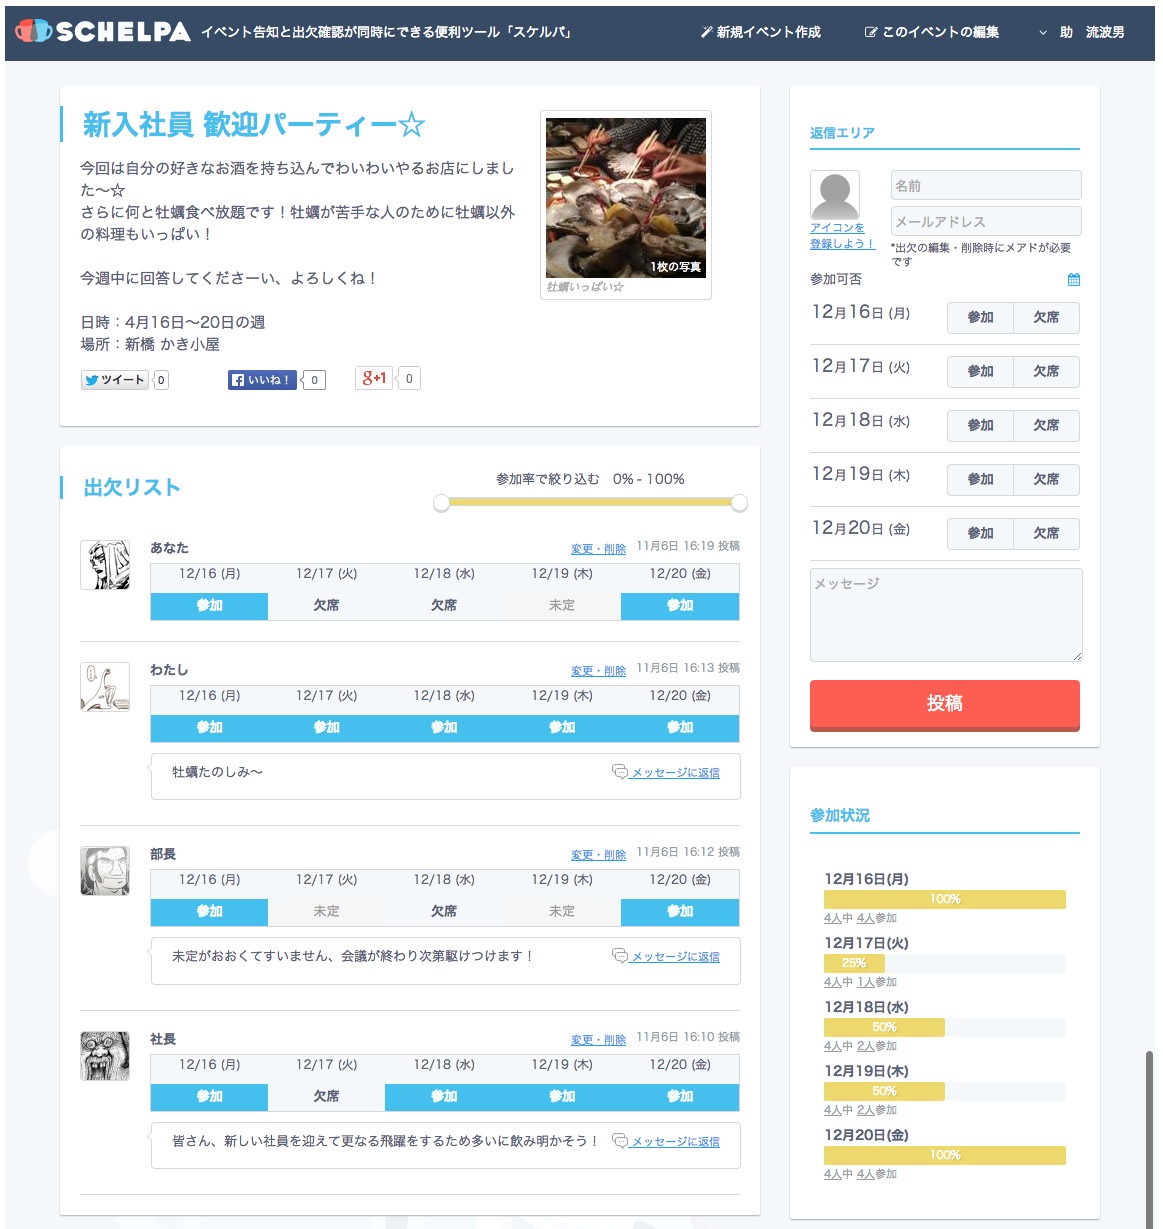Click the Facebook いいね！ button
The width and height of the screenshot is (1163, 1229).
[262, 380]
